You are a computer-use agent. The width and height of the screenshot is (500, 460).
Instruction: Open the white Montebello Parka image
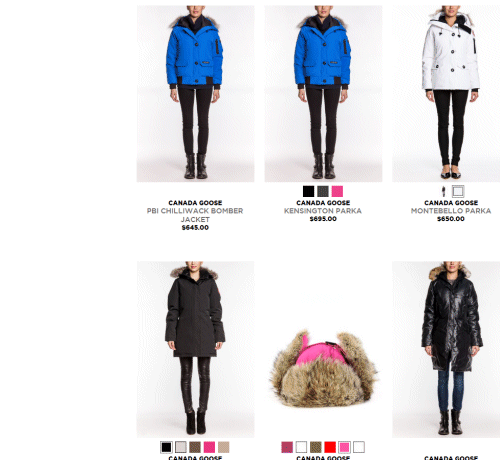[446, 93]
